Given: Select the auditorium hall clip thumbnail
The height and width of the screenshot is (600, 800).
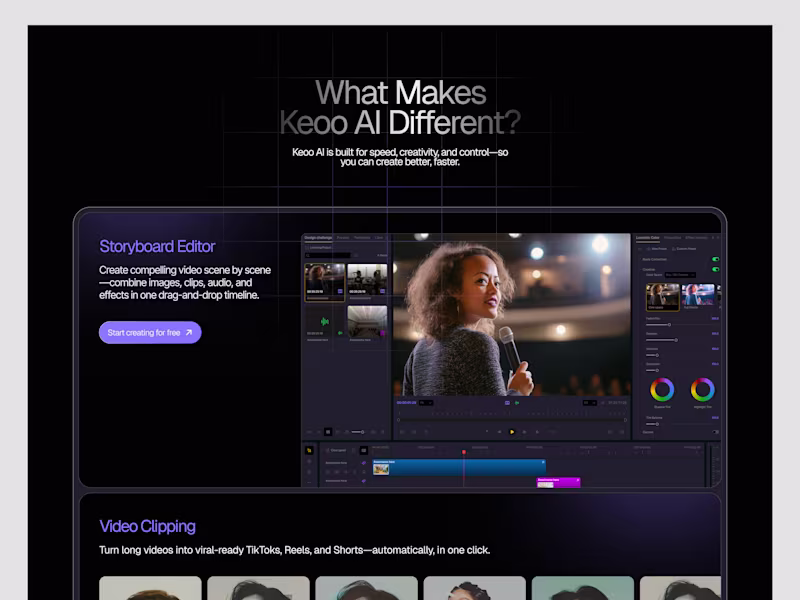Looking at the screenshot, I should tap(367, 321).
